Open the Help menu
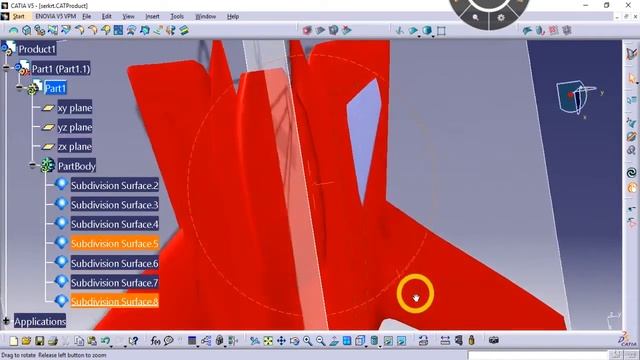Screen dimensions: 640x360 pyautogui.click(x=233, y=16)
